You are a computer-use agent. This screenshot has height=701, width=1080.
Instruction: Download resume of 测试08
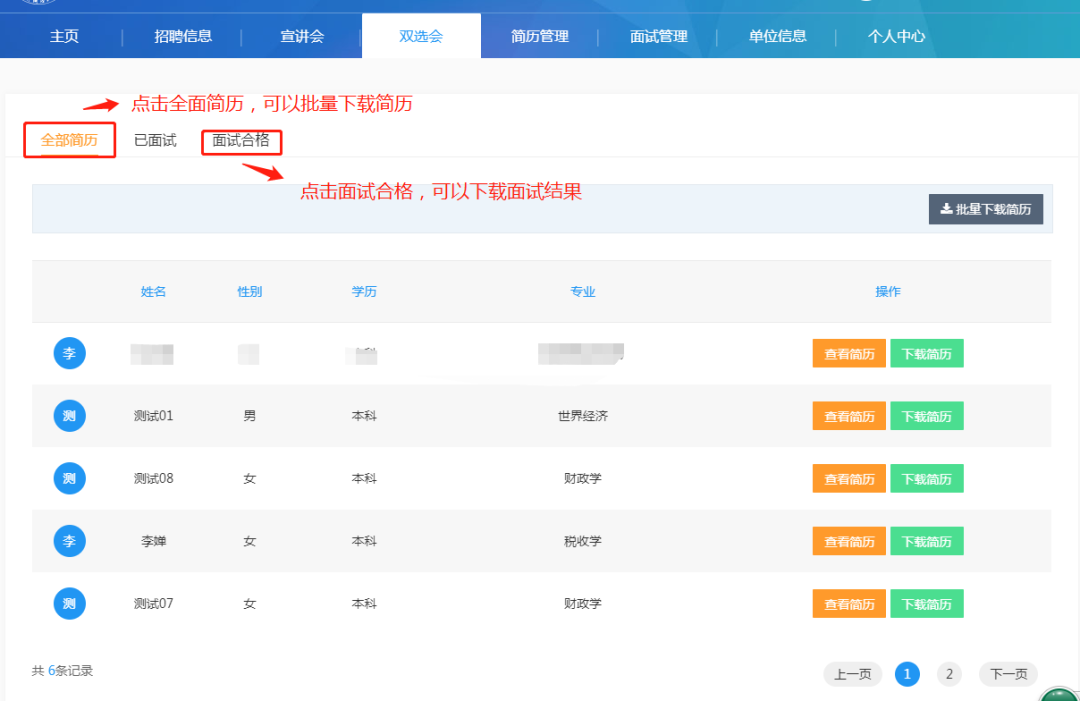(x=926, y=479)
